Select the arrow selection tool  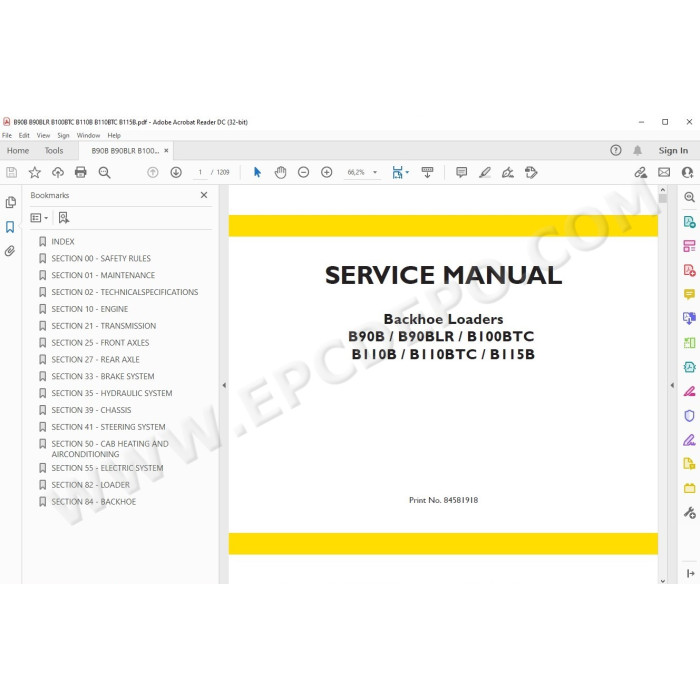[x=257, y=172]
